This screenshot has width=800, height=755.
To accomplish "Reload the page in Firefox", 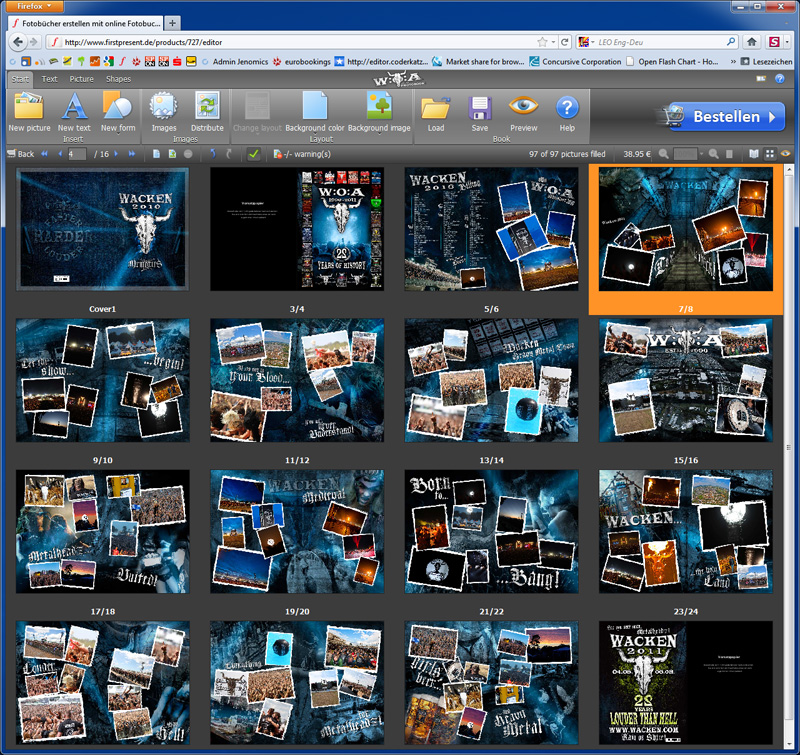I will tap(565, 42).
